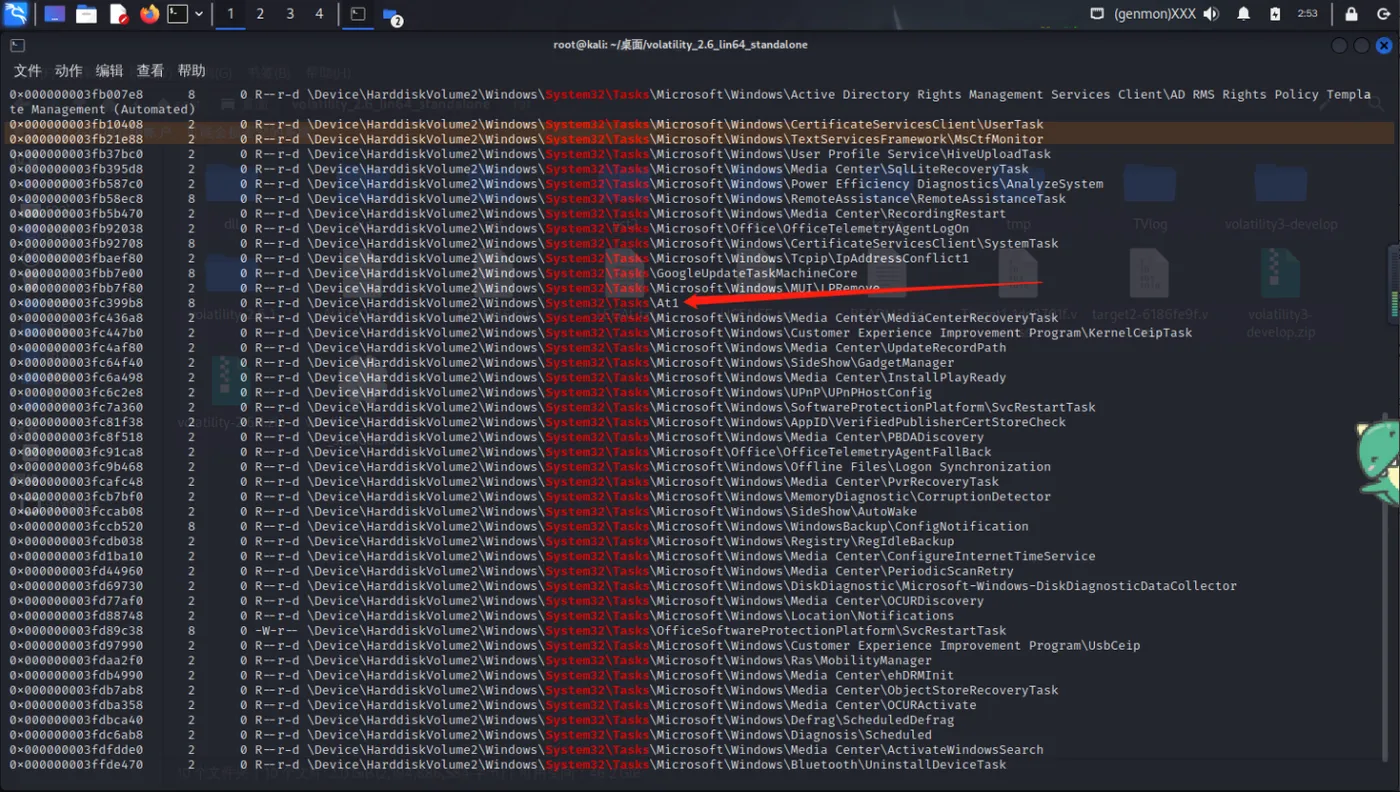Minimize the terminal window
Viewport: 1400px width, 792px height.
[1340, 45]
